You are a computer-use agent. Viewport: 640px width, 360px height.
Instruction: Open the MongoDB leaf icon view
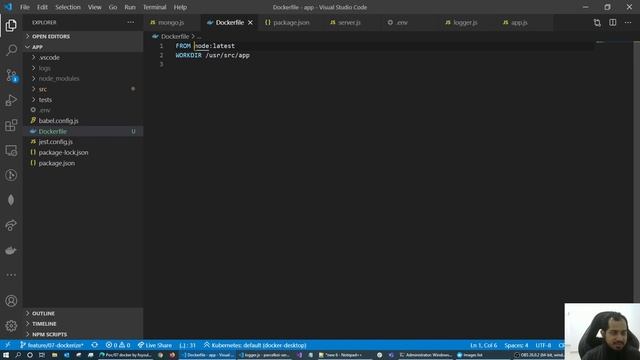(x=11, y=200)
